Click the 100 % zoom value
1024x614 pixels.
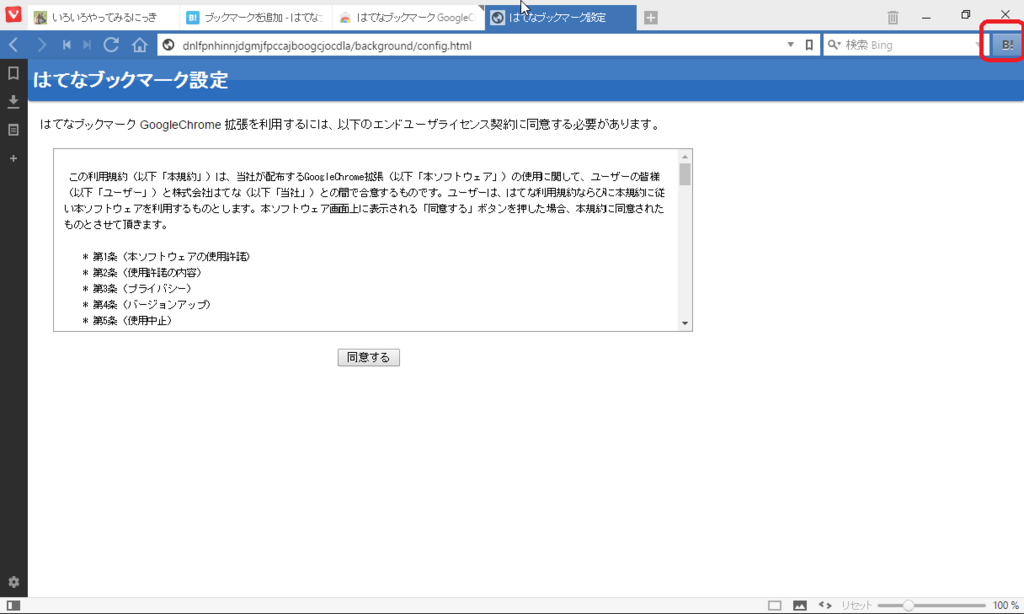(x=1006, y=606)
